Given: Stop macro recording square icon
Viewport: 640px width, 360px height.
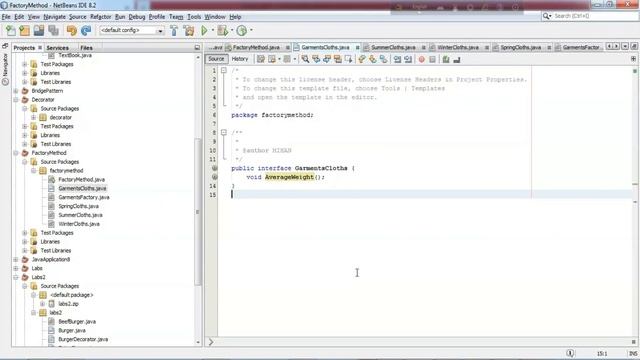Looking at the screenshot, I should coord(433,60).
